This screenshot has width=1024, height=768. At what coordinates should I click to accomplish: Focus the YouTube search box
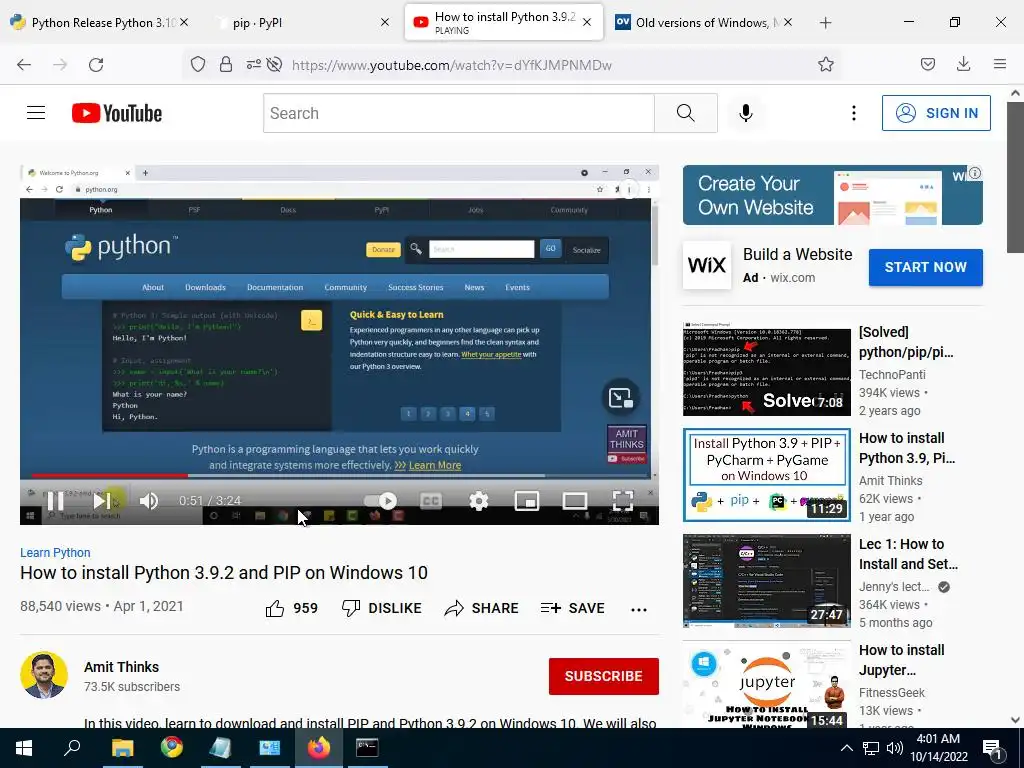458,113
